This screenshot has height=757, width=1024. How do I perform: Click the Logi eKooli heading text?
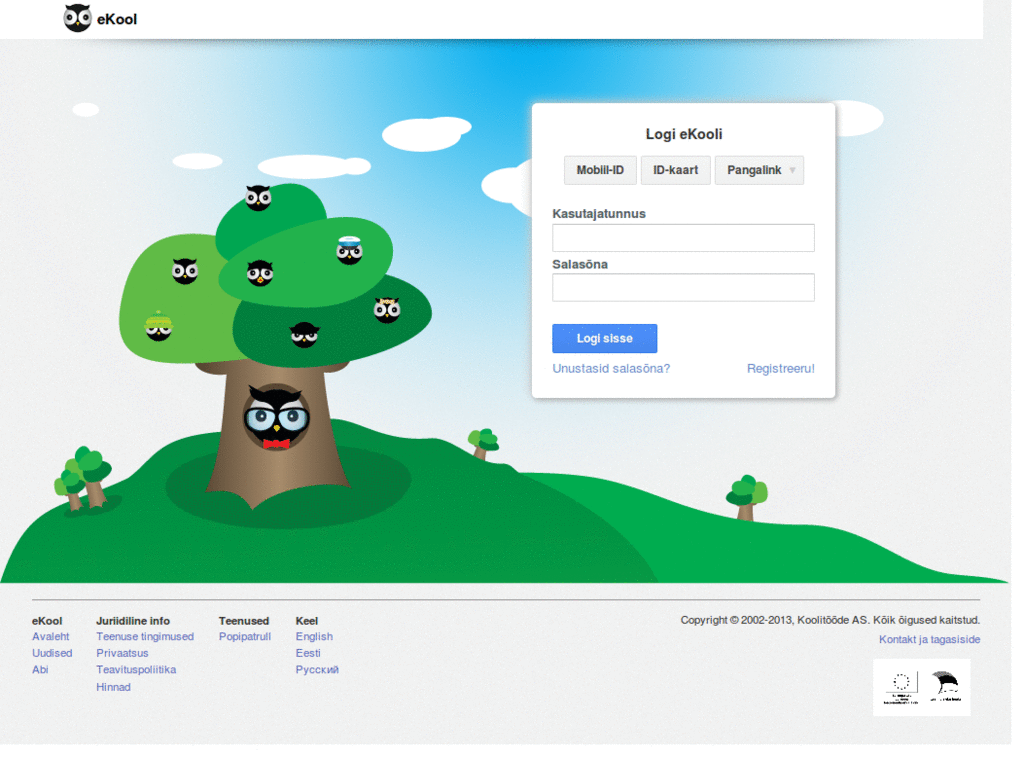[684, 134]
